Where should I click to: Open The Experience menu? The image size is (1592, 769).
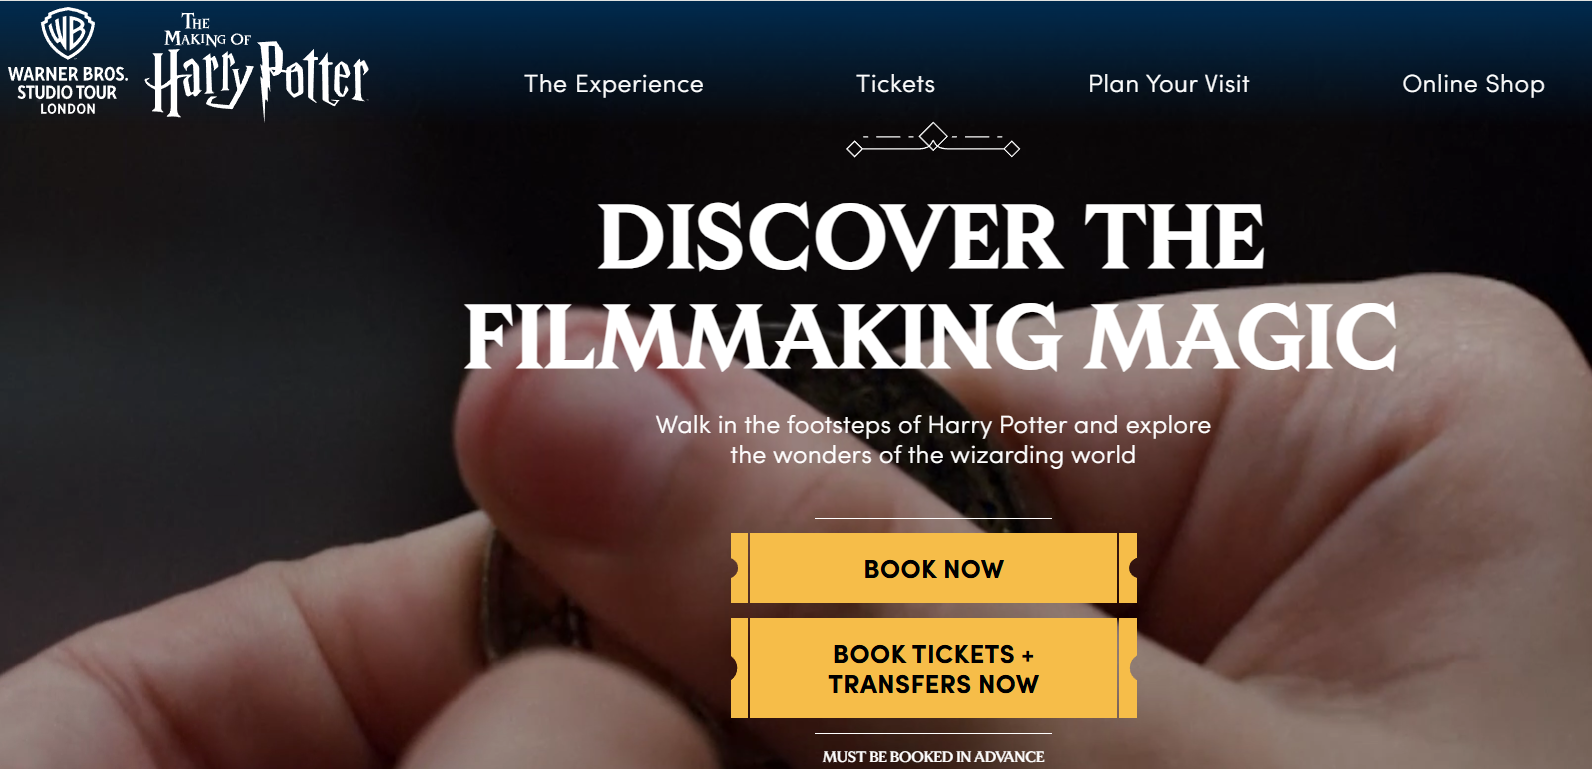click(614, 84)
